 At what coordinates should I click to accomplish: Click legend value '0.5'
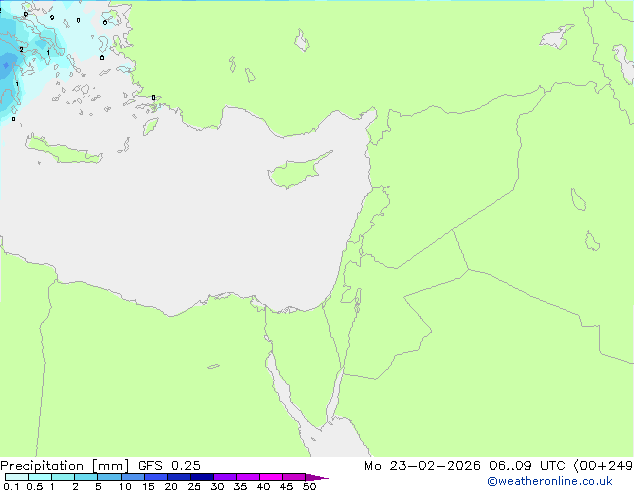pyautogui.click(x=35, y=486)
